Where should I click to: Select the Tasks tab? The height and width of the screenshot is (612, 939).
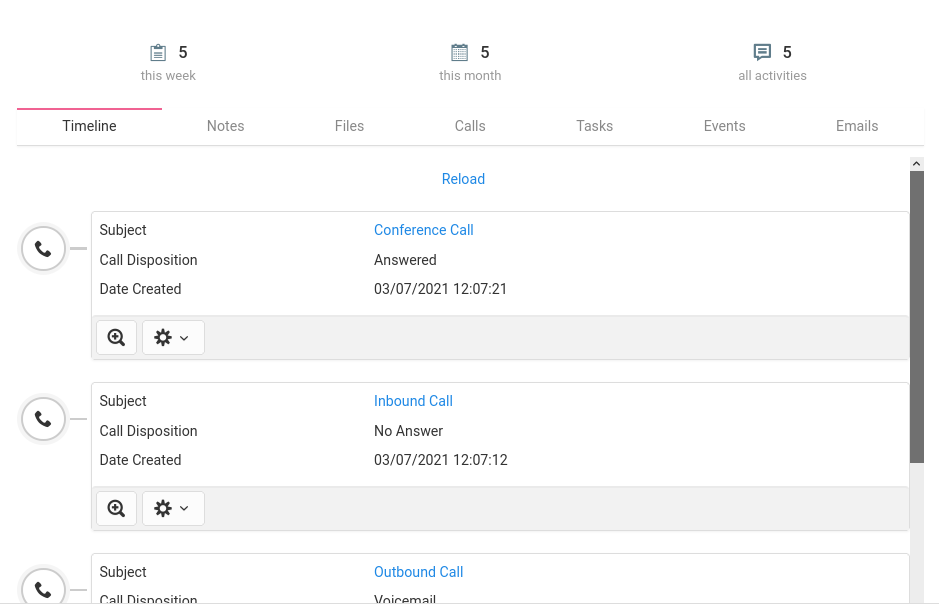[x=594, y=126]
